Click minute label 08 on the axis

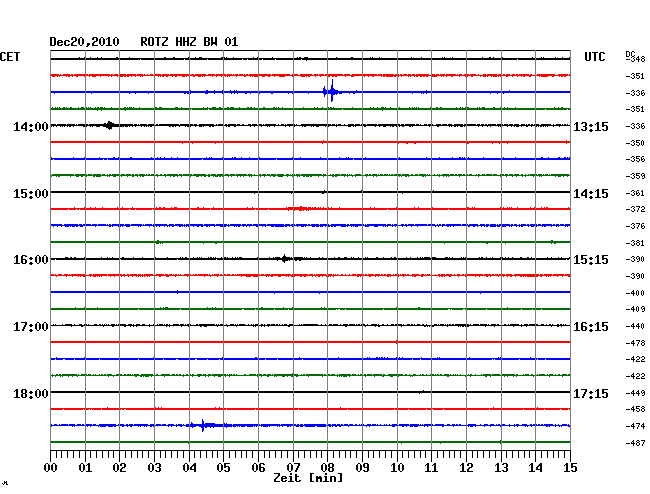pyautogui.click(x=327, y=468)
